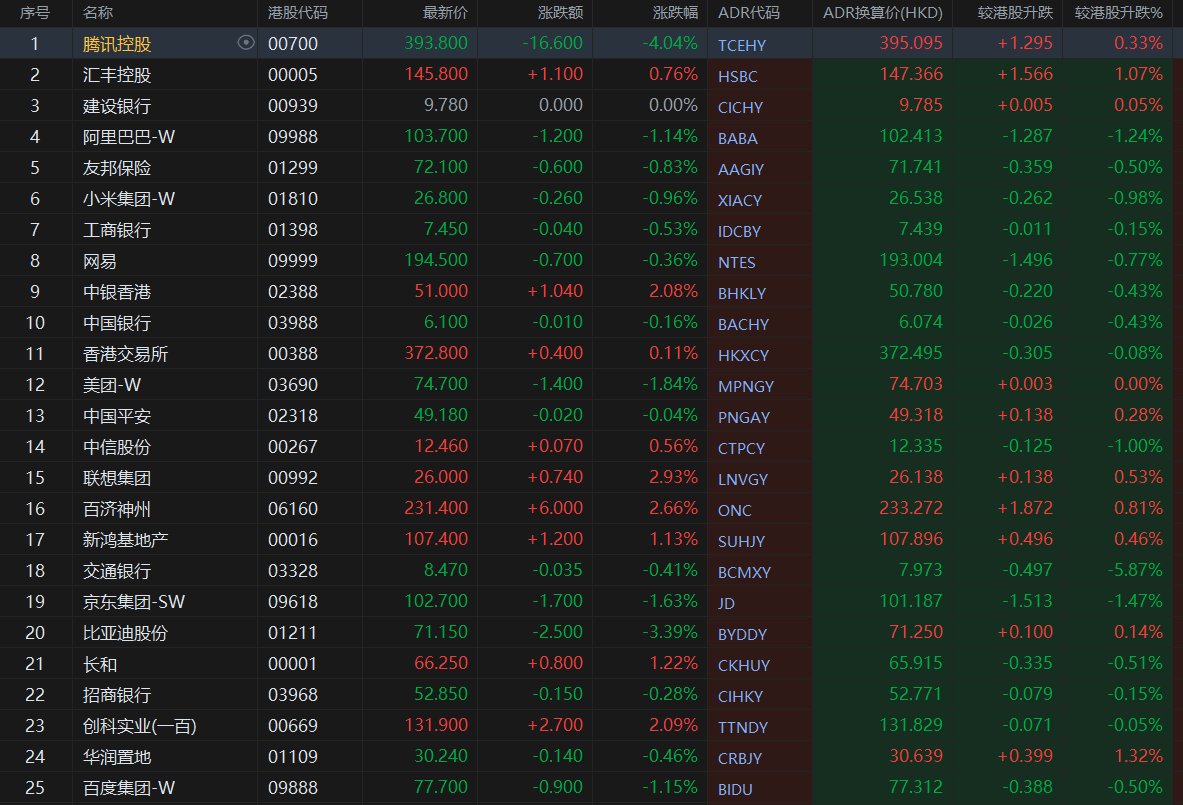Click stock code 03690
The image size is (1183, 805).
[293, 385]
